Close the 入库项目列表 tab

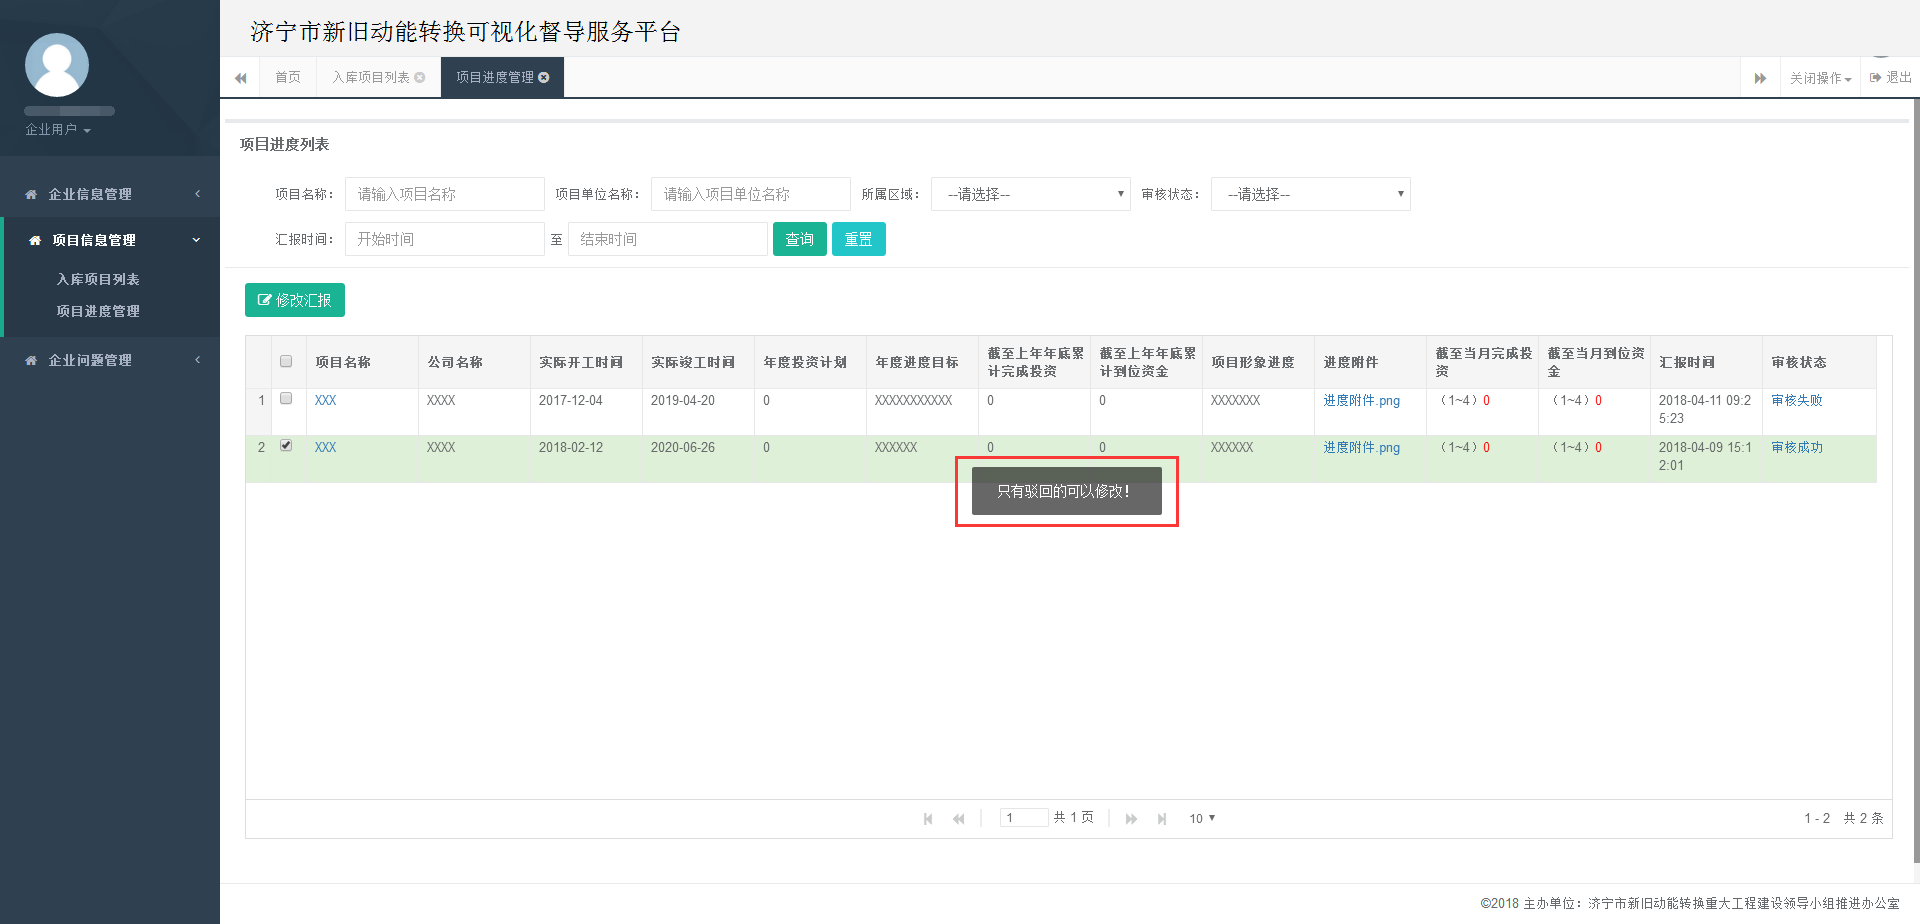[x=419, y=77]
